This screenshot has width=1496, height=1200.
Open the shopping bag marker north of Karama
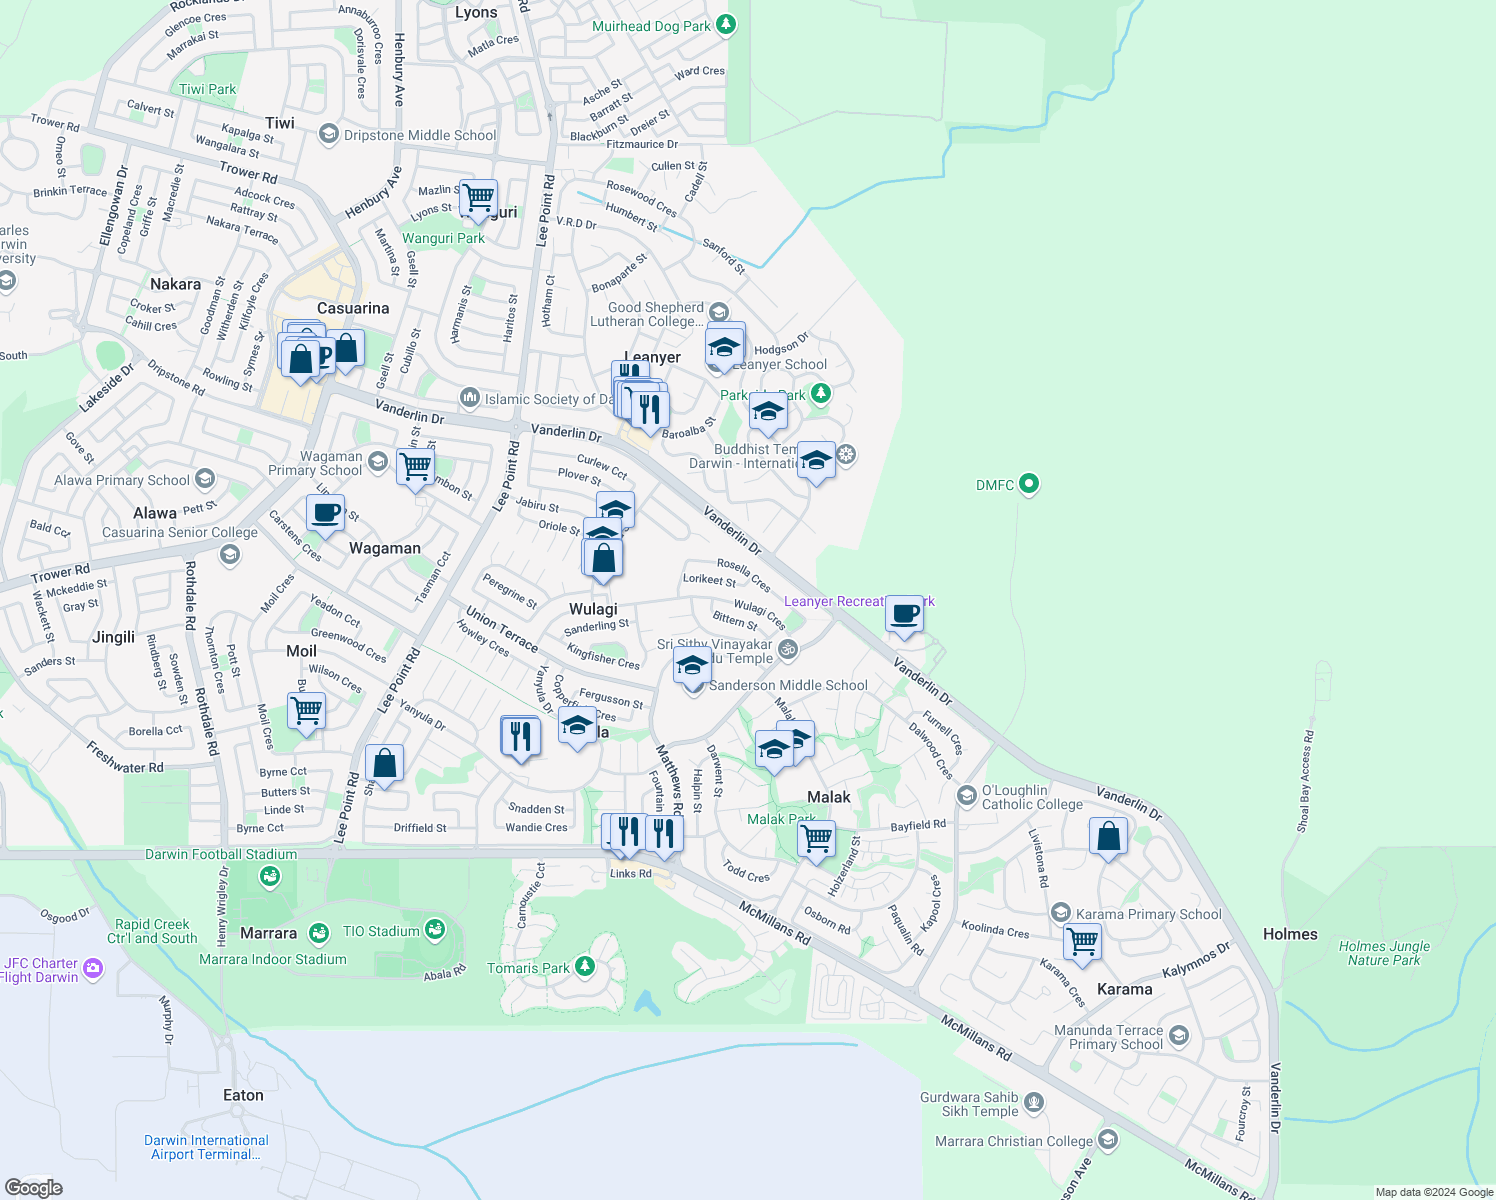pyautogui.click(x=1108, y=838)
